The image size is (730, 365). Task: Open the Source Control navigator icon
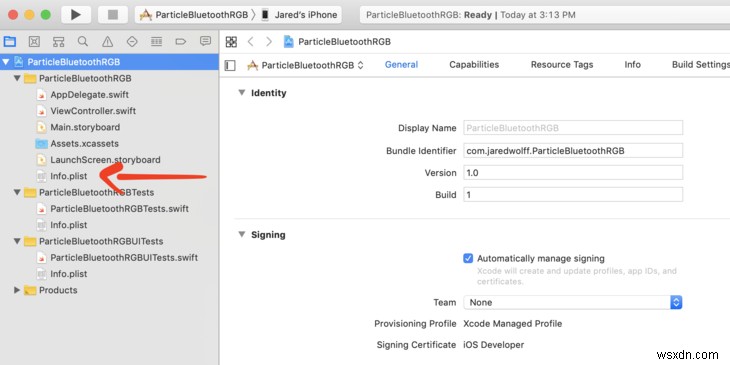tap(34, 42)
